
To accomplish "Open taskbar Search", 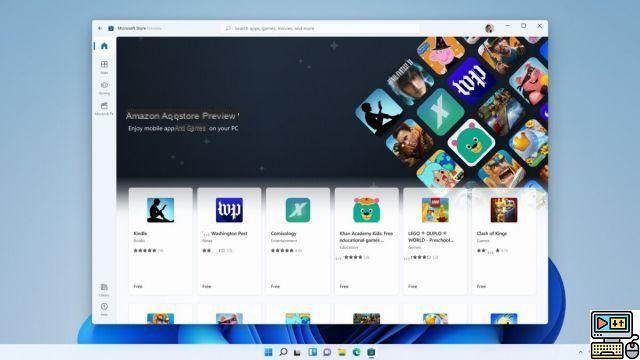I will 283,352.
